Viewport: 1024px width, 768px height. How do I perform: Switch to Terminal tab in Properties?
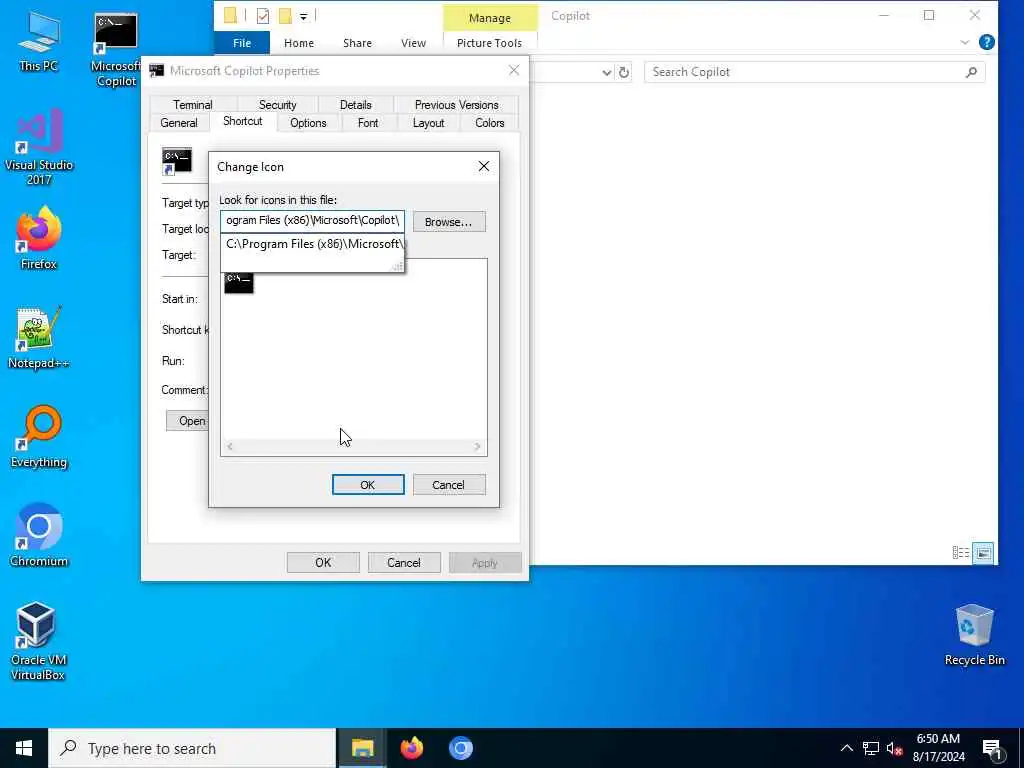click(x=193, y=104)
